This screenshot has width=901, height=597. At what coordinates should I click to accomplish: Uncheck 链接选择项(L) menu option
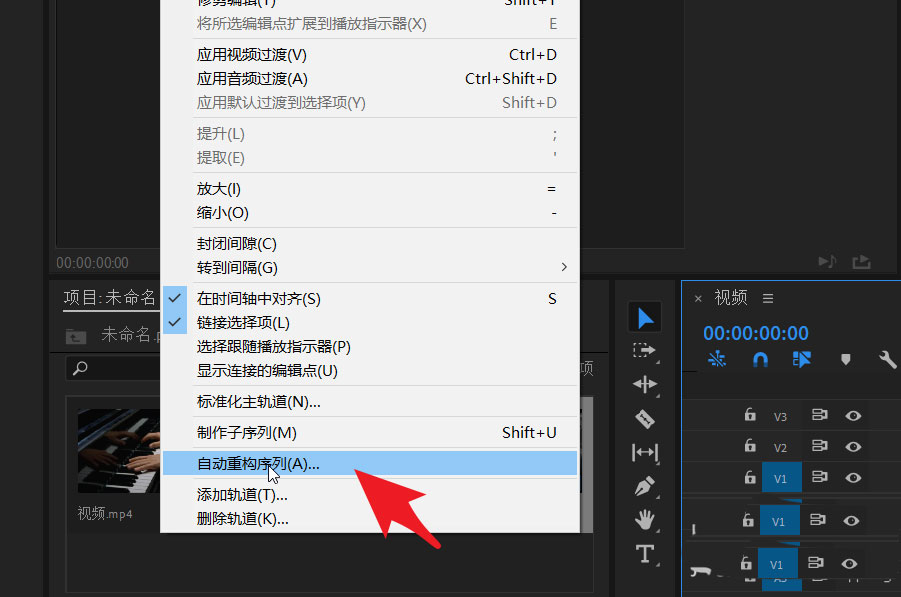[x=370, y=323]
